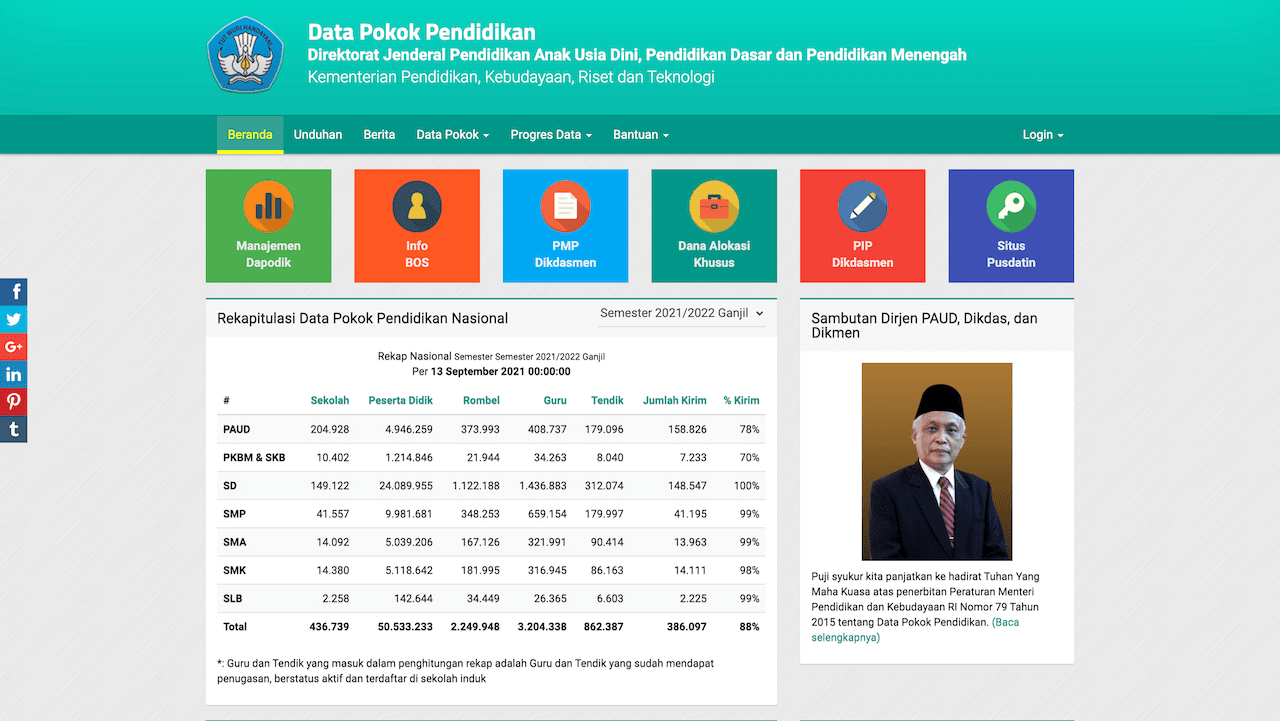Click SLB Tendik value 6.603
Image resolution: width=1280 pixels, height=721 pixels.
[x=610, y=598]
